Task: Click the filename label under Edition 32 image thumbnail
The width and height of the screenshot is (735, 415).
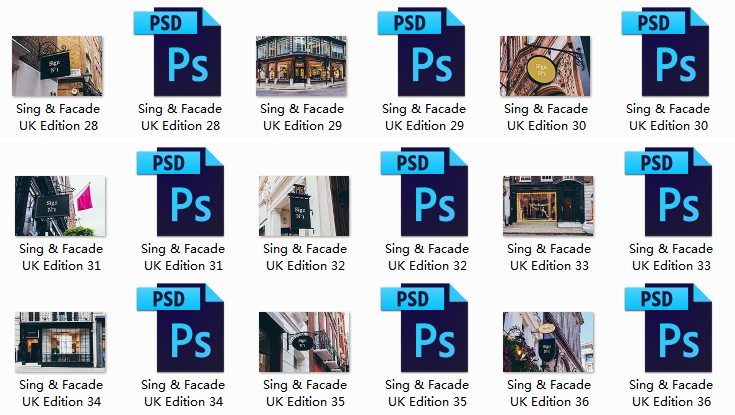Action: coord(304,257)
